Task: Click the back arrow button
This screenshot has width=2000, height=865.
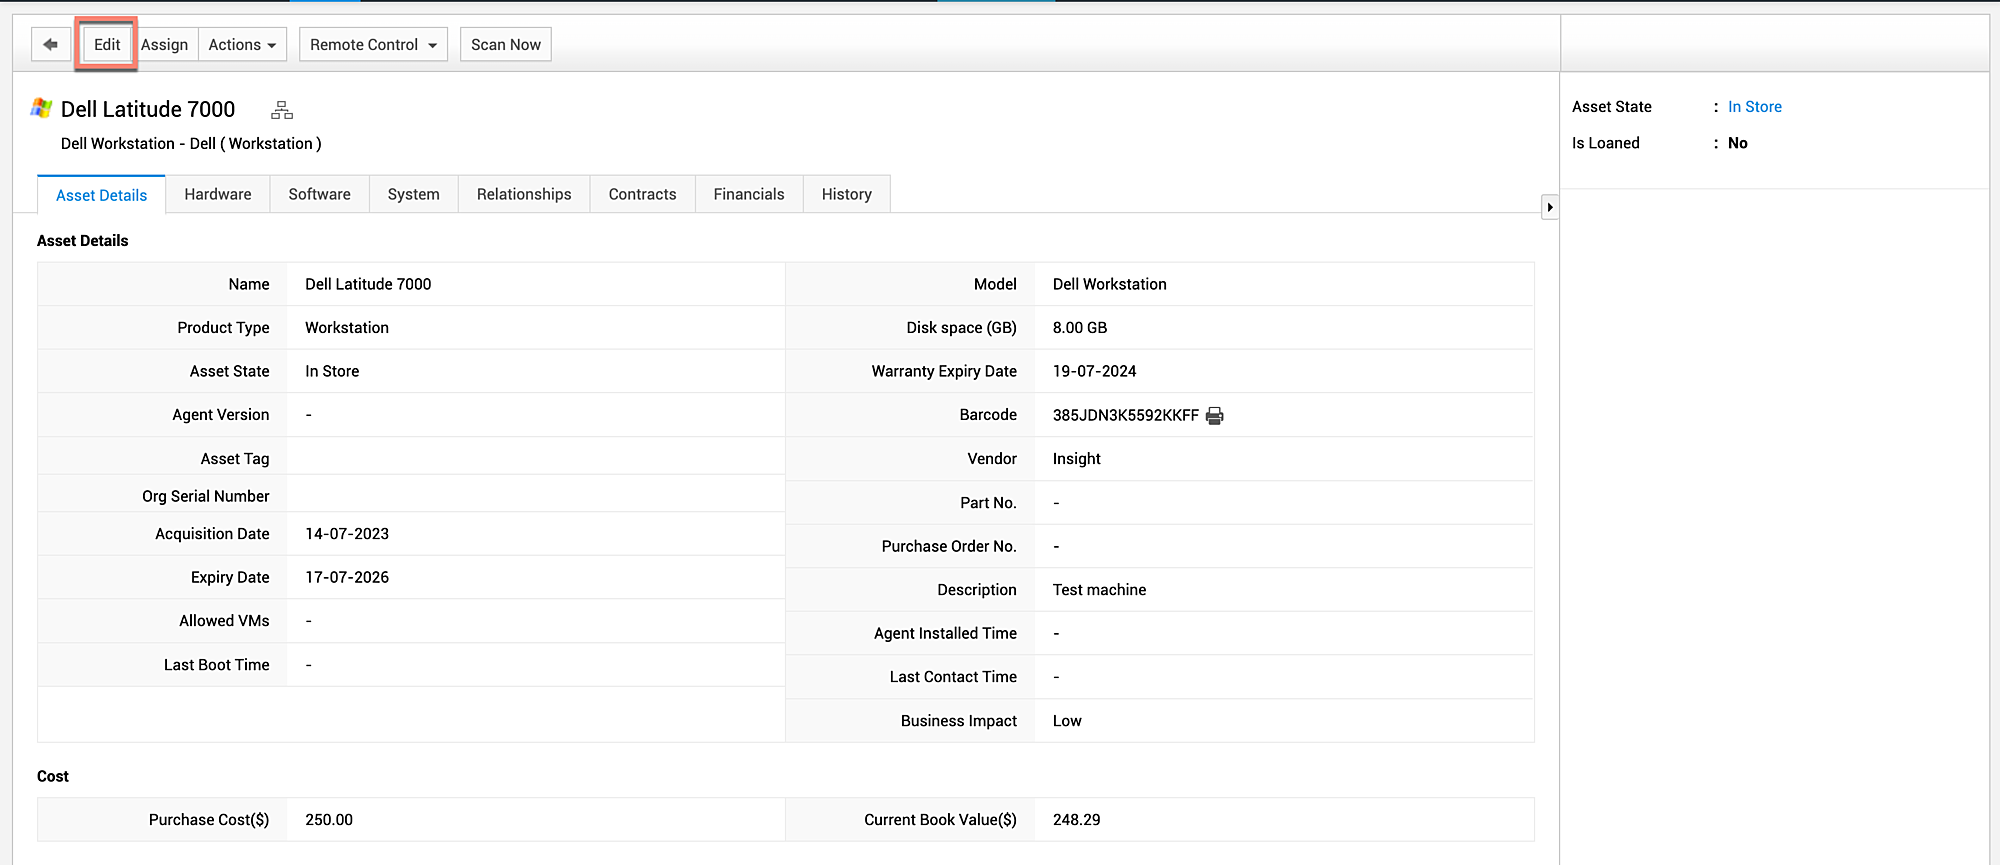Action: [x=50, y=45]
